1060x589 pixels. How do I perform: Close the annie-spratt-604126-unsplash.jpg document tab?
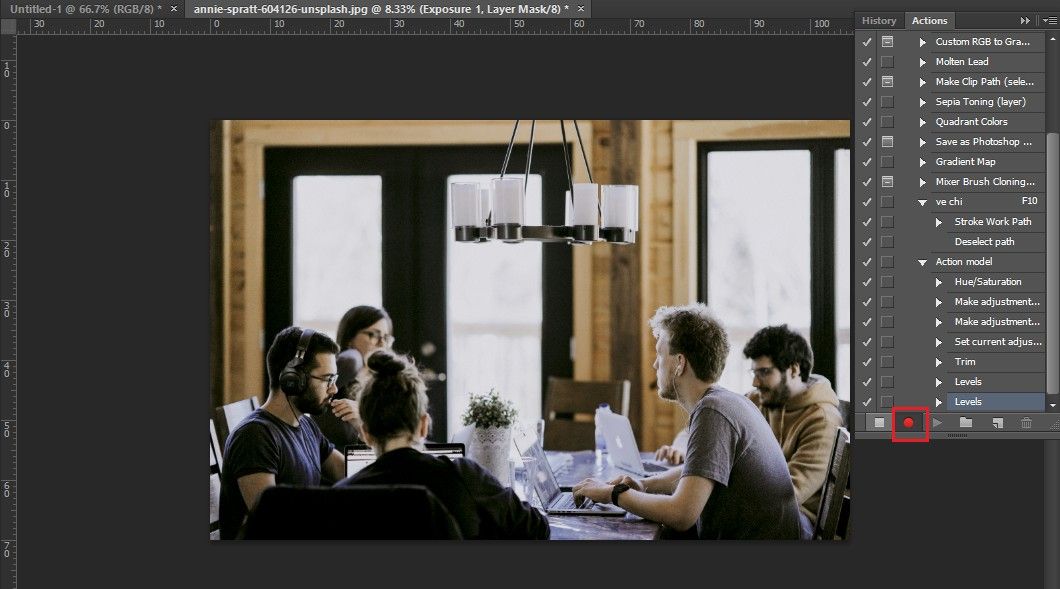(579, 8)
